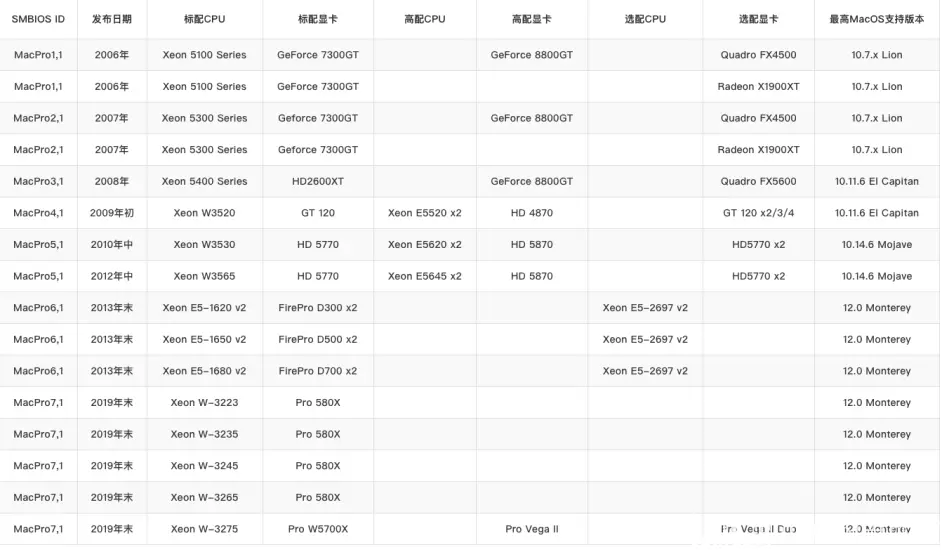This screenshot has height=550, width=942.
Task: Select the Xeon E5620 x2 cell
Action: pos(425,245)
